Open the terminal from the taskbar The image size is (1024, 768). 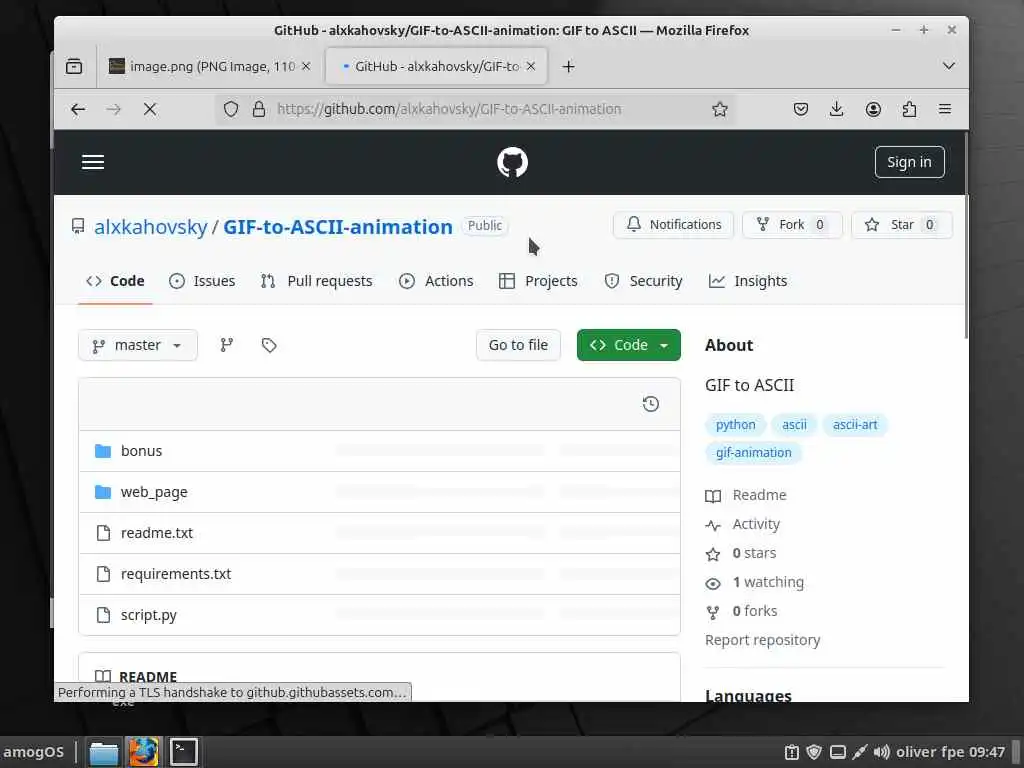184,752
